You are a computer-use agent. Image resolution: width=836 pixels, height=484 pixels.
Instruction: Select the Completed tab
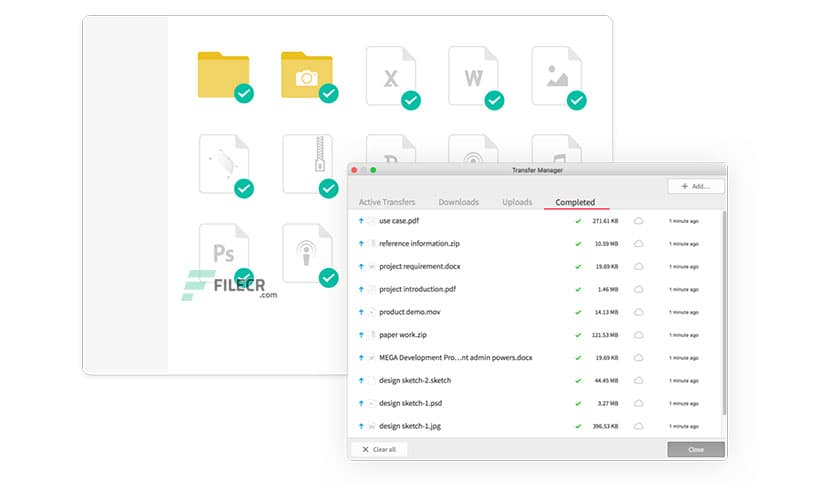(575, 202)
